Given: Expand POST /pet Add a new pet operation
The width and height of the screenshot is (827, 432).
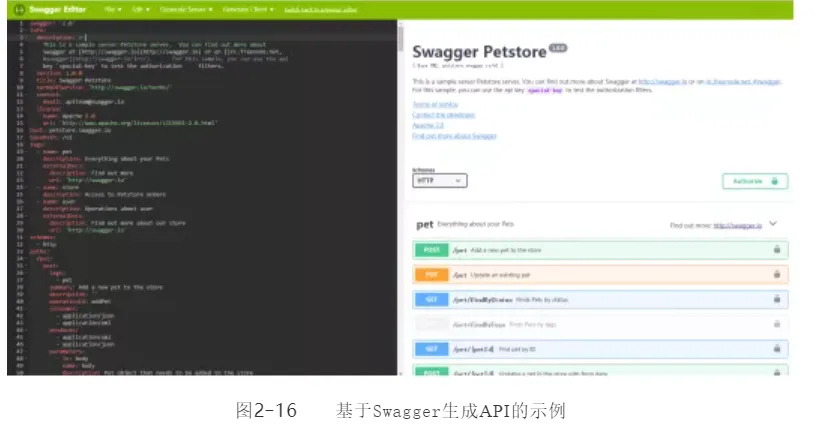Looking at the screenshot, I should click(600, 250).
